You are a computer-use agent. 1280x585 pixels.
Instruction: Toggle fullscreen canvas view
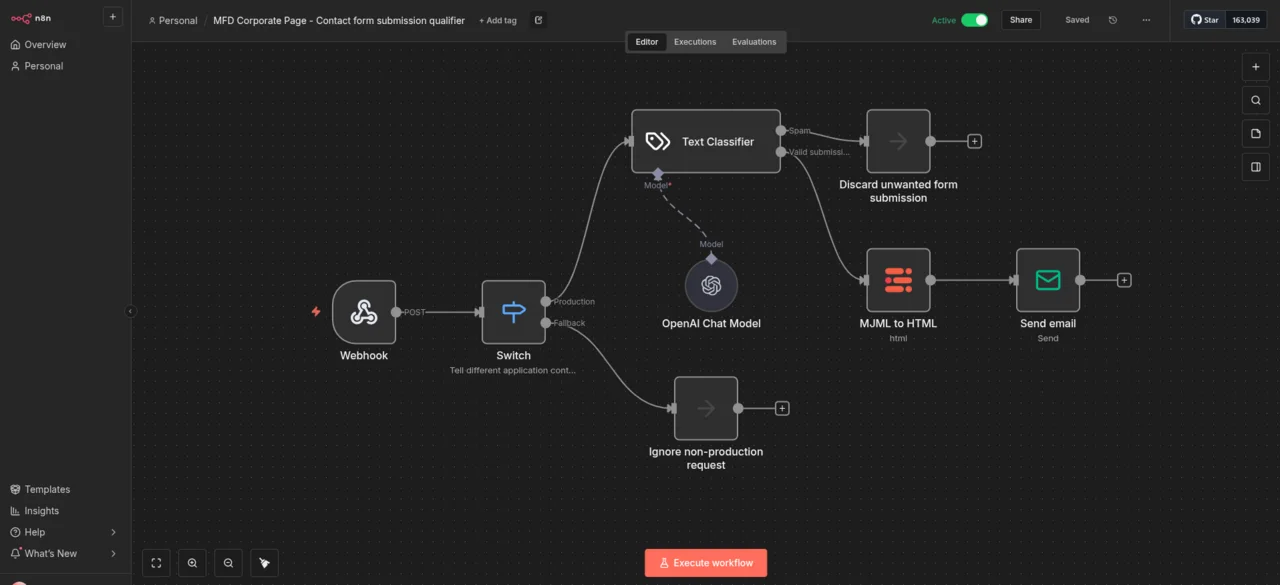point(156,562)
